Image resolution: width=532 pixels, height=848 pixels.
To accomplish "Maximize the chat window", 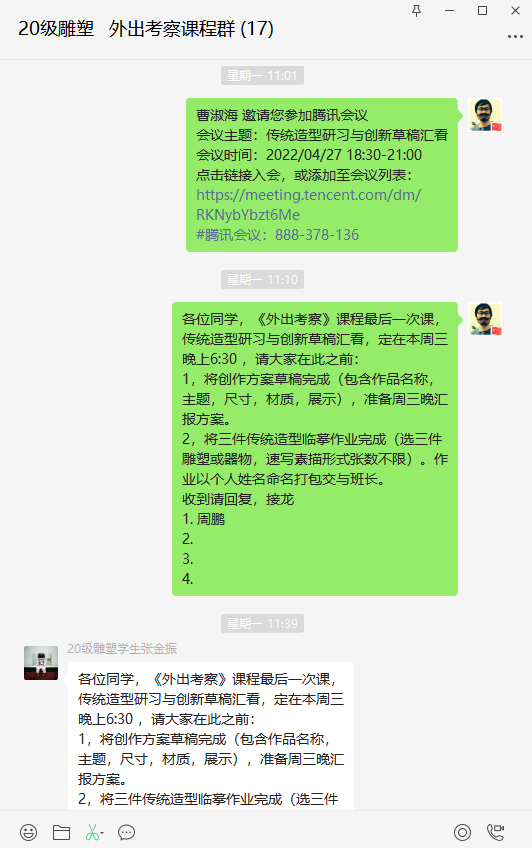I will coord(482,10).
